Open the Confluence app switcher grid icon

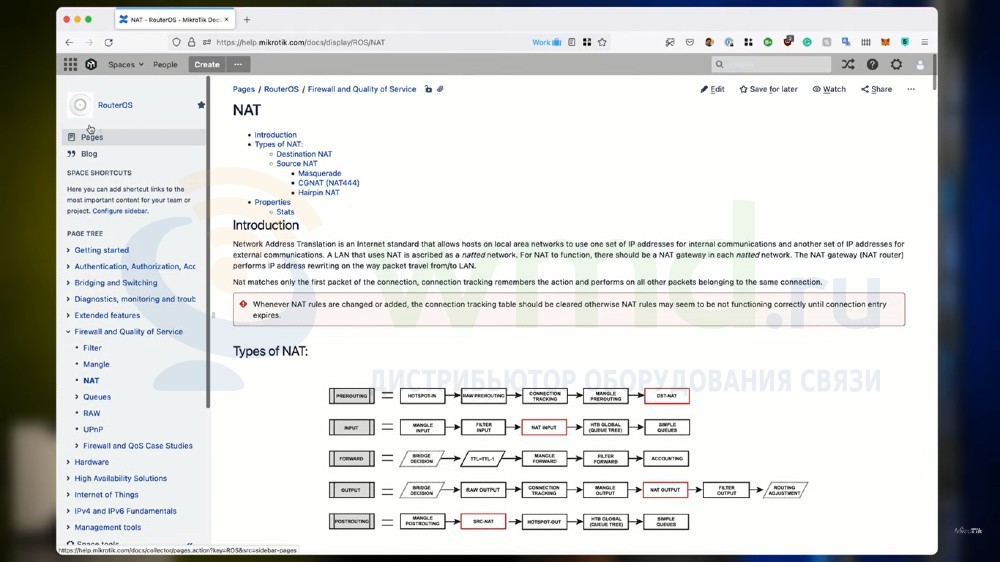pos(71,64)
